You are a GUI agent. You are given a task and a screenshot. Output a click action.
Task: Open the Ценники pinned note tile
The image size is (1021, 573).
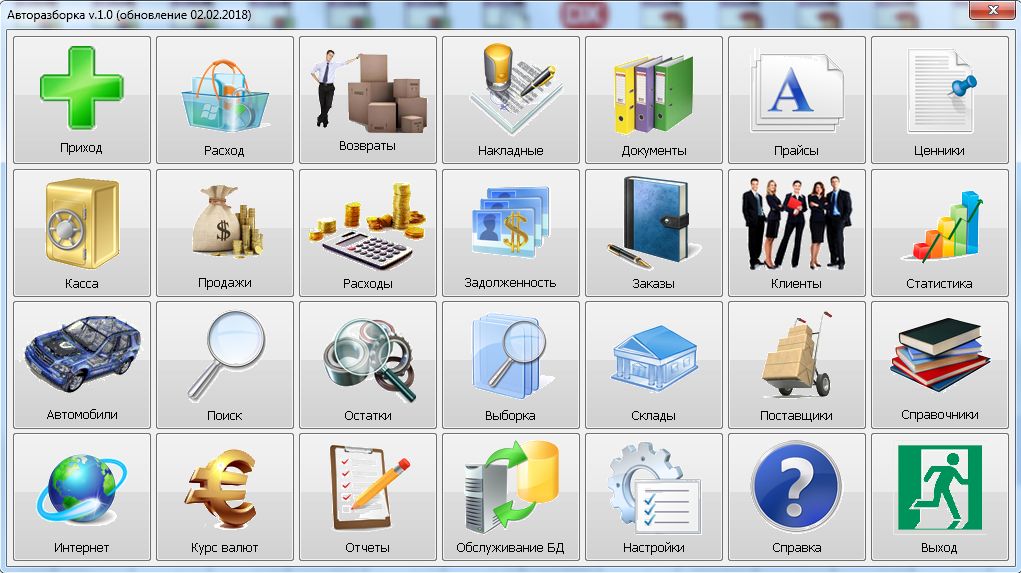940,100
